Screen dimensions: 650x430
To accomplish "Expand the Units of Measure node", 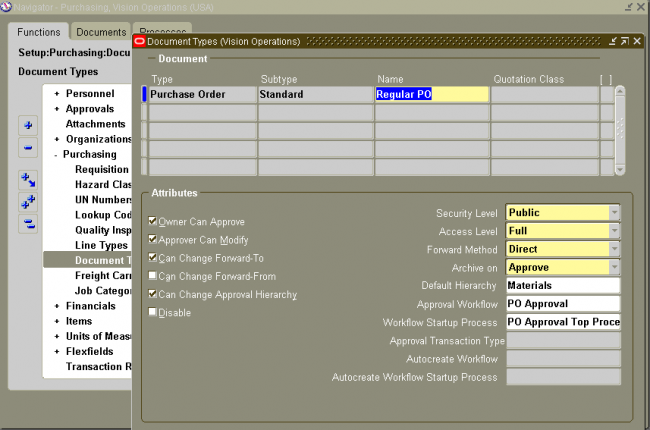I will point(57,337).
